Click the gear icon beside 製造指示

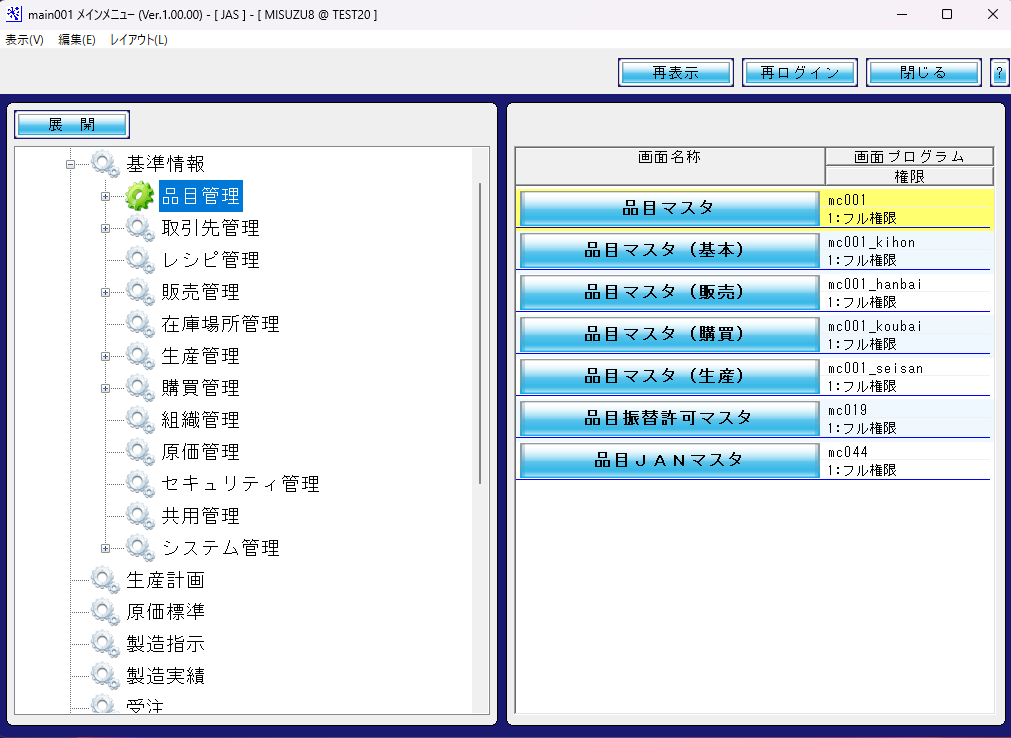pos(105,644)
